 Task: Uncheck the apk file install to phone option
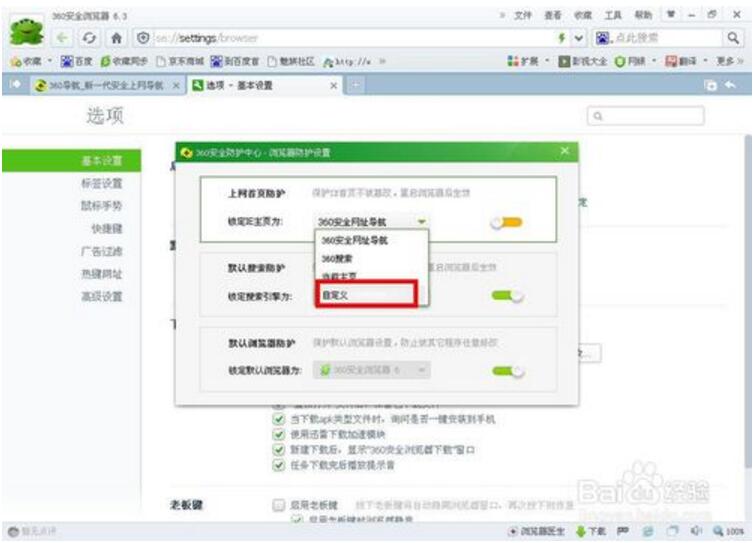[279, 419]
